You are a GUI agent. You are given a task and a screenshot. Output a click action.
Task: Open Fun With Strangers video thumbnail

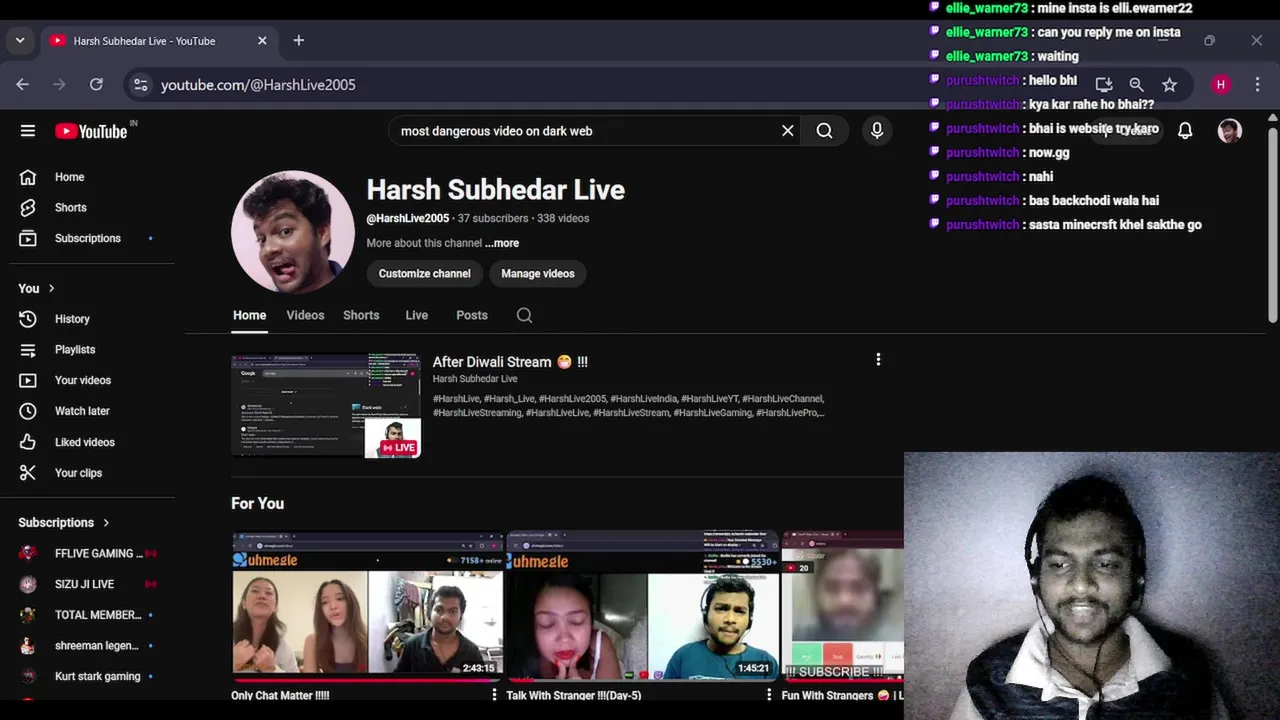click(x=842, y=604)
